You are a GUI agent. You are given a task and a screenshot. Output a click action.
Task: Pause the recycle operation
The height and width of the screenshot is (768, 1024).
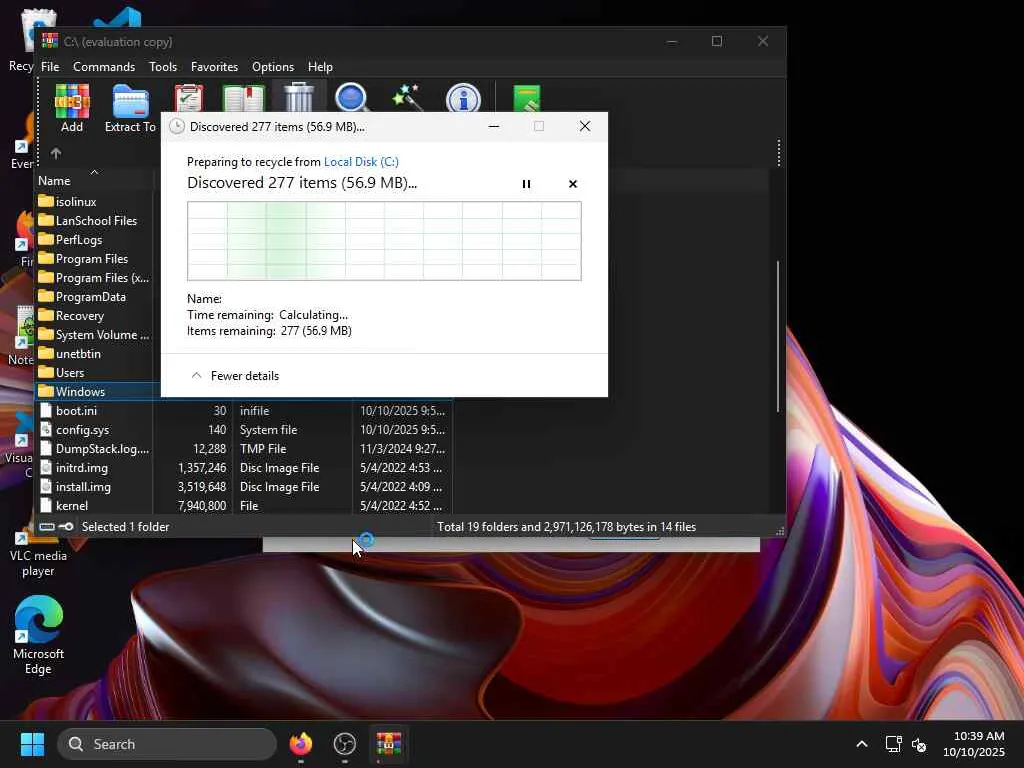click(x=526, y=184)
